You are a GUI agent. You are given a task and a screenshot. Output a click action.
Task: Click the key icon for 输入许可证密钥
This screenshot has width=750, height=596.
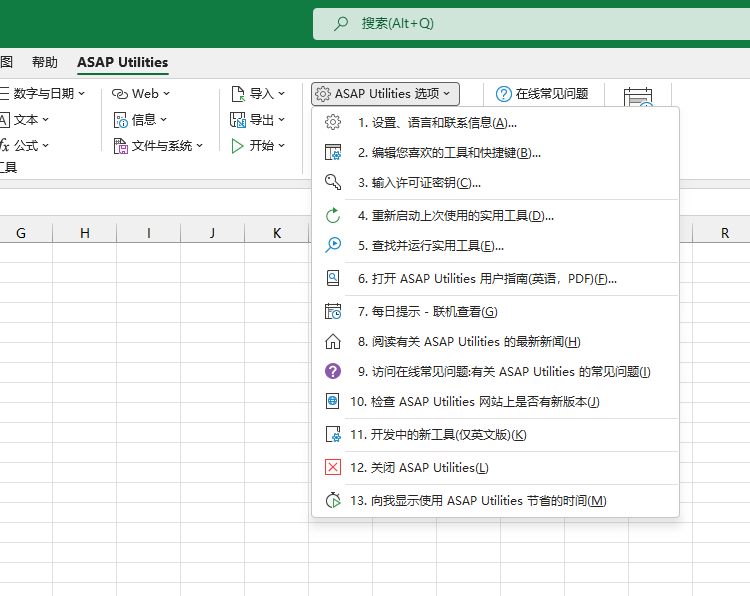pyautogui.click(x=333, y=182)
